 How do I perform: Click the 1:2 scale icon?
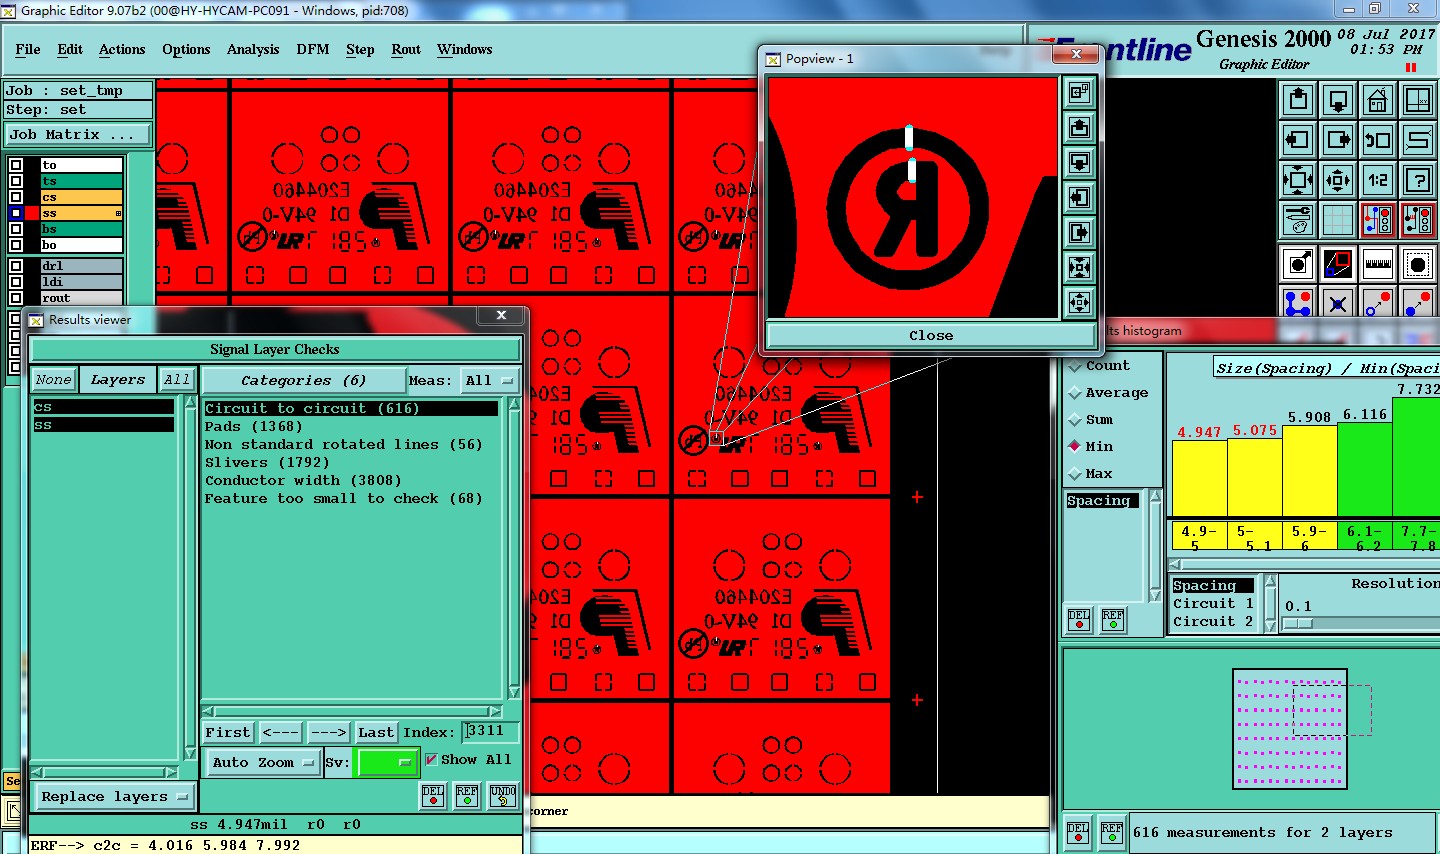coord(1378,179)
